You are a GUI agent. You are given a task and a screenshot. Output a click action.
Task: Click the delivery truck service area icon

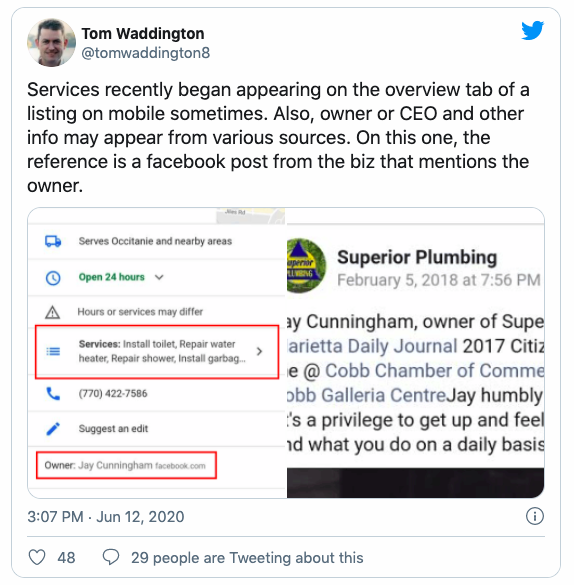coord(53,241)
